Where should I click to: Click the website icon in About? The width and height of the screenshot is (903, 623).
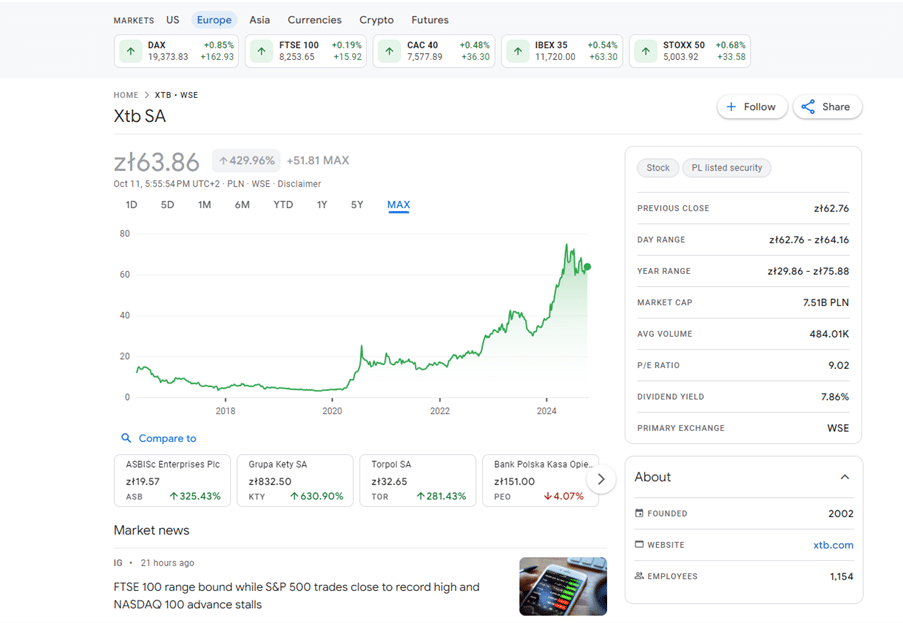pos(640,545)
